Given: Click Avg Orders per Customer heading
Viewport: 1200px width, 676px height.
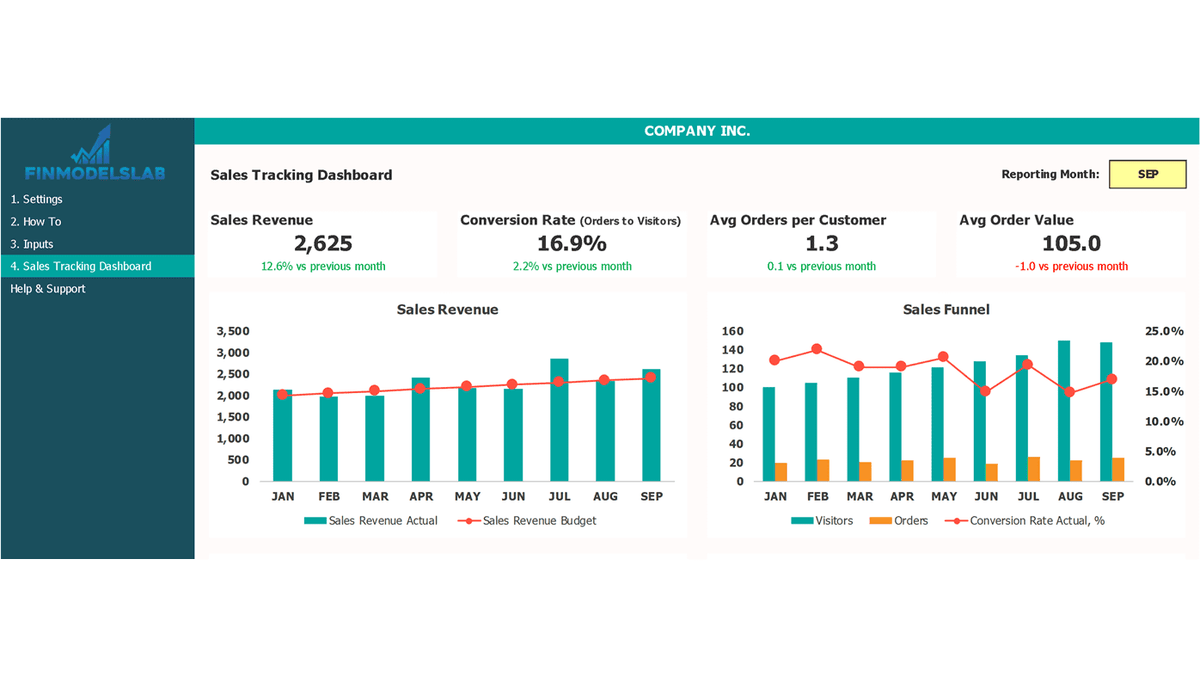Looking at the screenshot, I should click(798, 220).
